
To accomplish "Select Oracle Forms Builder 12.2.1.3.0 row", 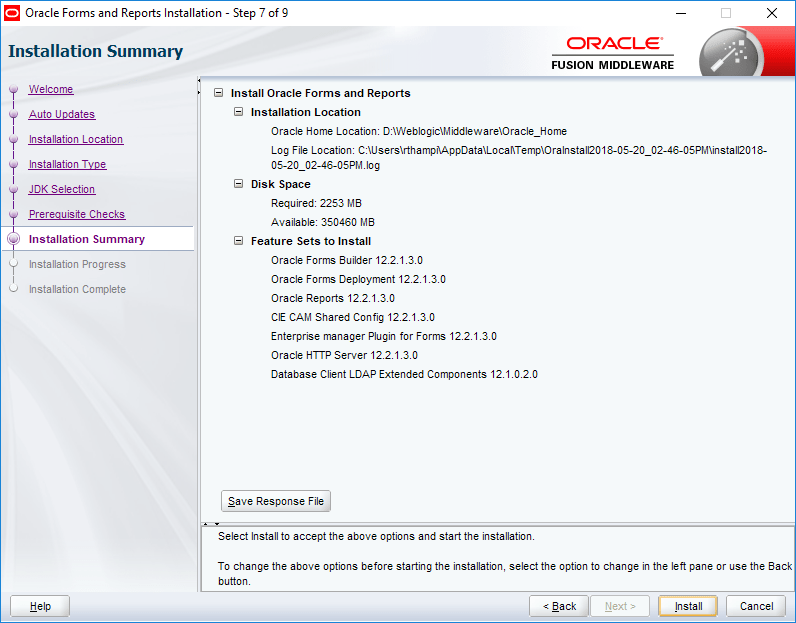I will (x=347, y=260).
